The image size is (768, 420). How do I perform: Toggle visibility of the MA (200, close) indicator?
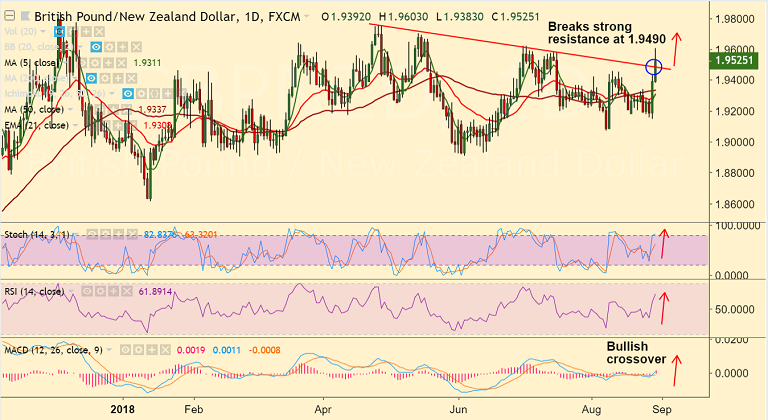coord(91,78)
